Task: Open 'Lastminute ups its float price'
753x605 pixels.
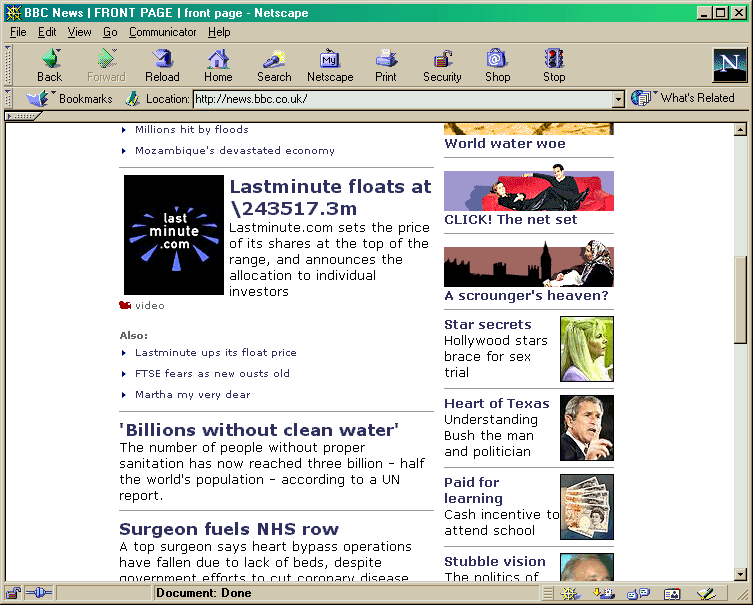Action: point(216,352)
